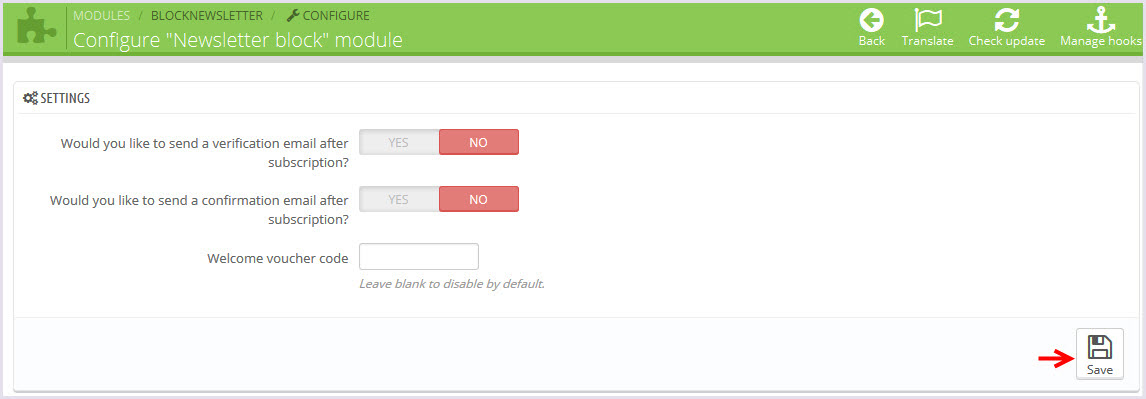1146x399 pixels.
Task: Open the Blocknewsletter breadcrumb link
Action: (207, 15)
